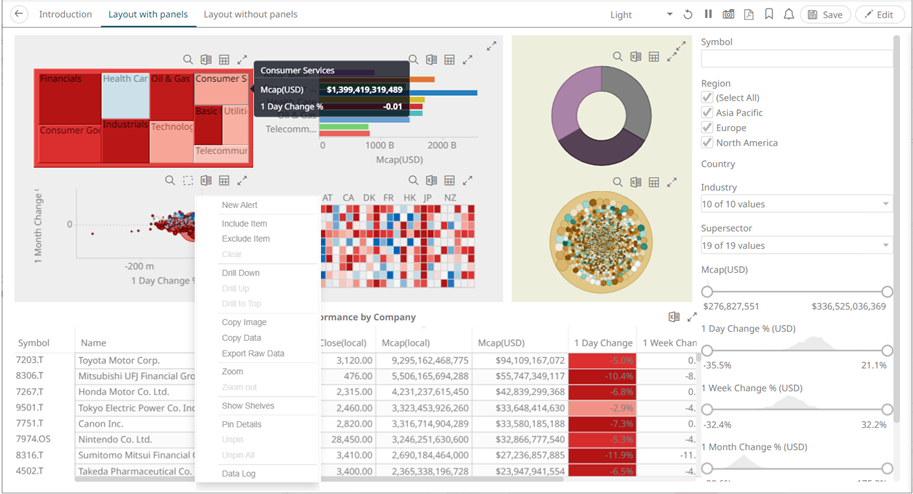This screenshot has width=913, height=494.
Task: Switch to Layout without panels tab
Action: (x=250, y=15)
